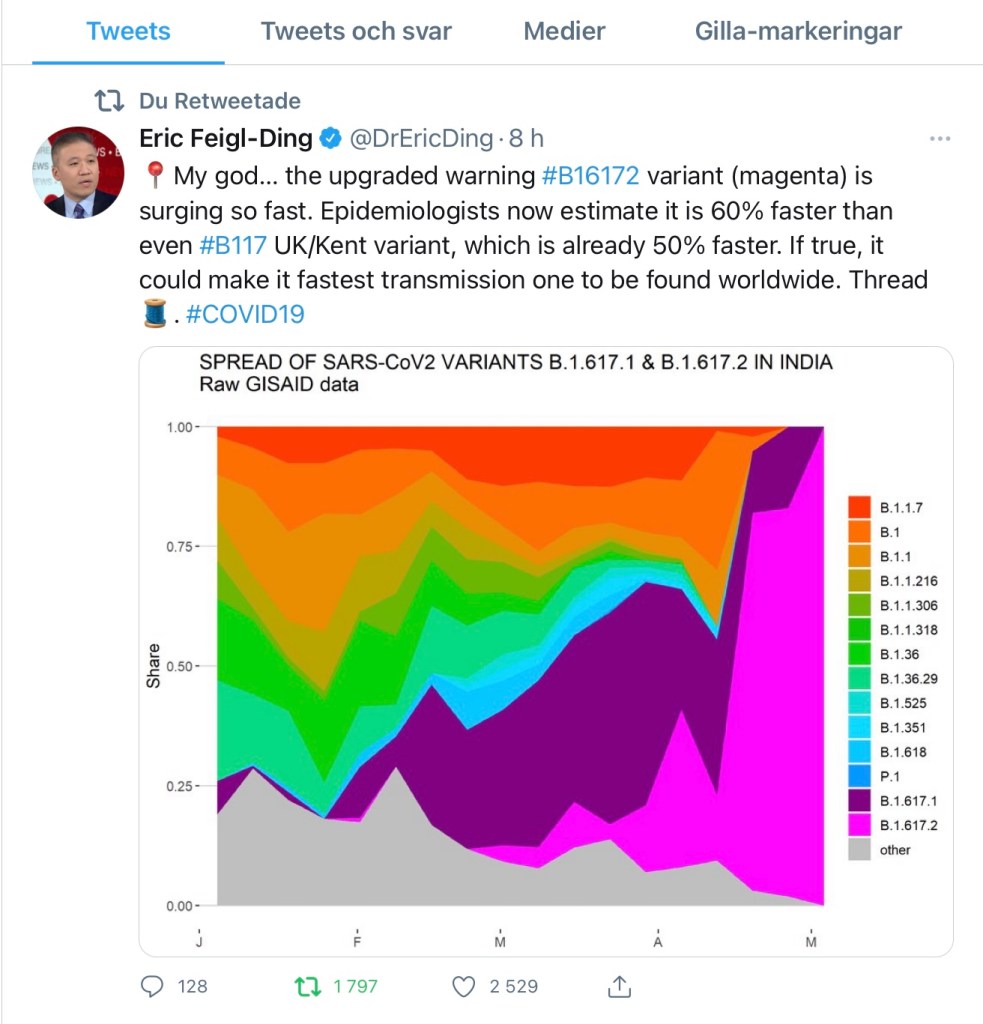
Task: Open the #B16172 hashtag link
Action: (590, 177)
